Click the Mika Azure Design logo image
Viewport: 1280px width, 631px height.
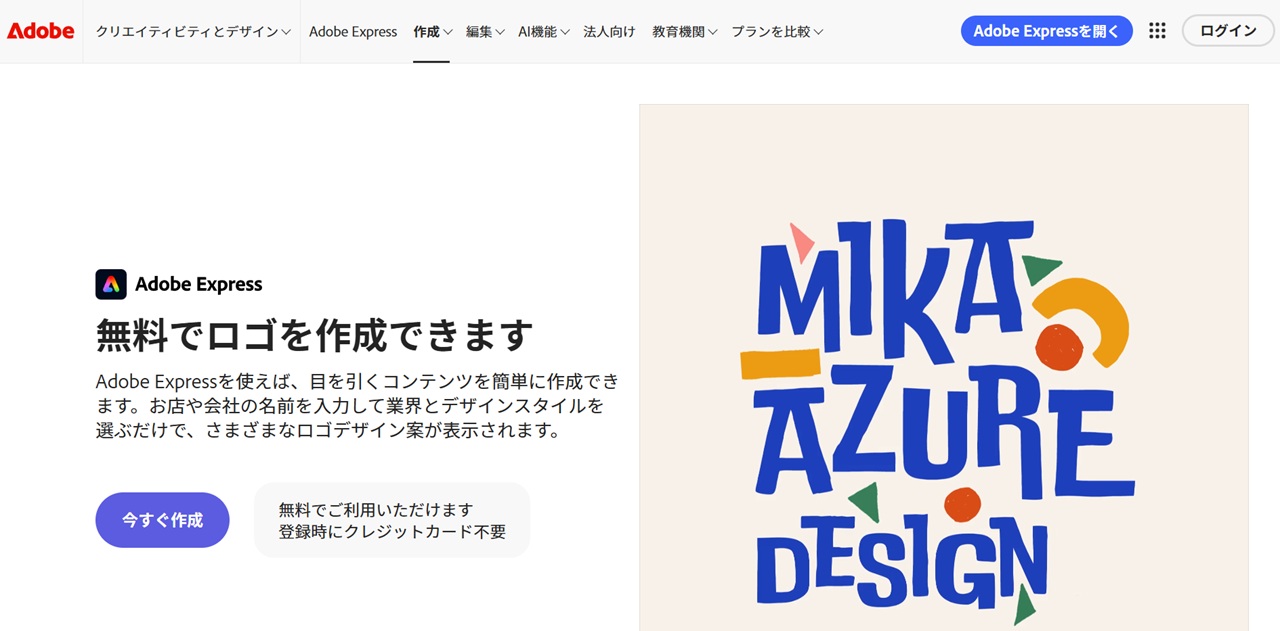(944, 367)
